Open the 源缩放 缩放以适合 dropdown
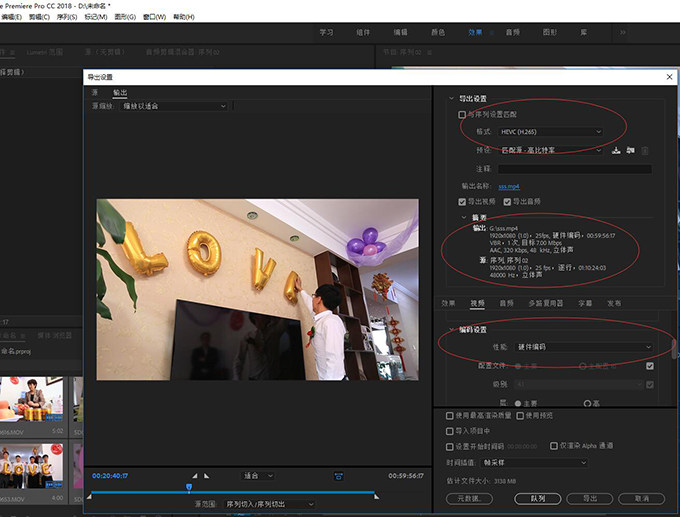Image resolution: width=680 pixels, height=517 pixels. tap(173, 106)
